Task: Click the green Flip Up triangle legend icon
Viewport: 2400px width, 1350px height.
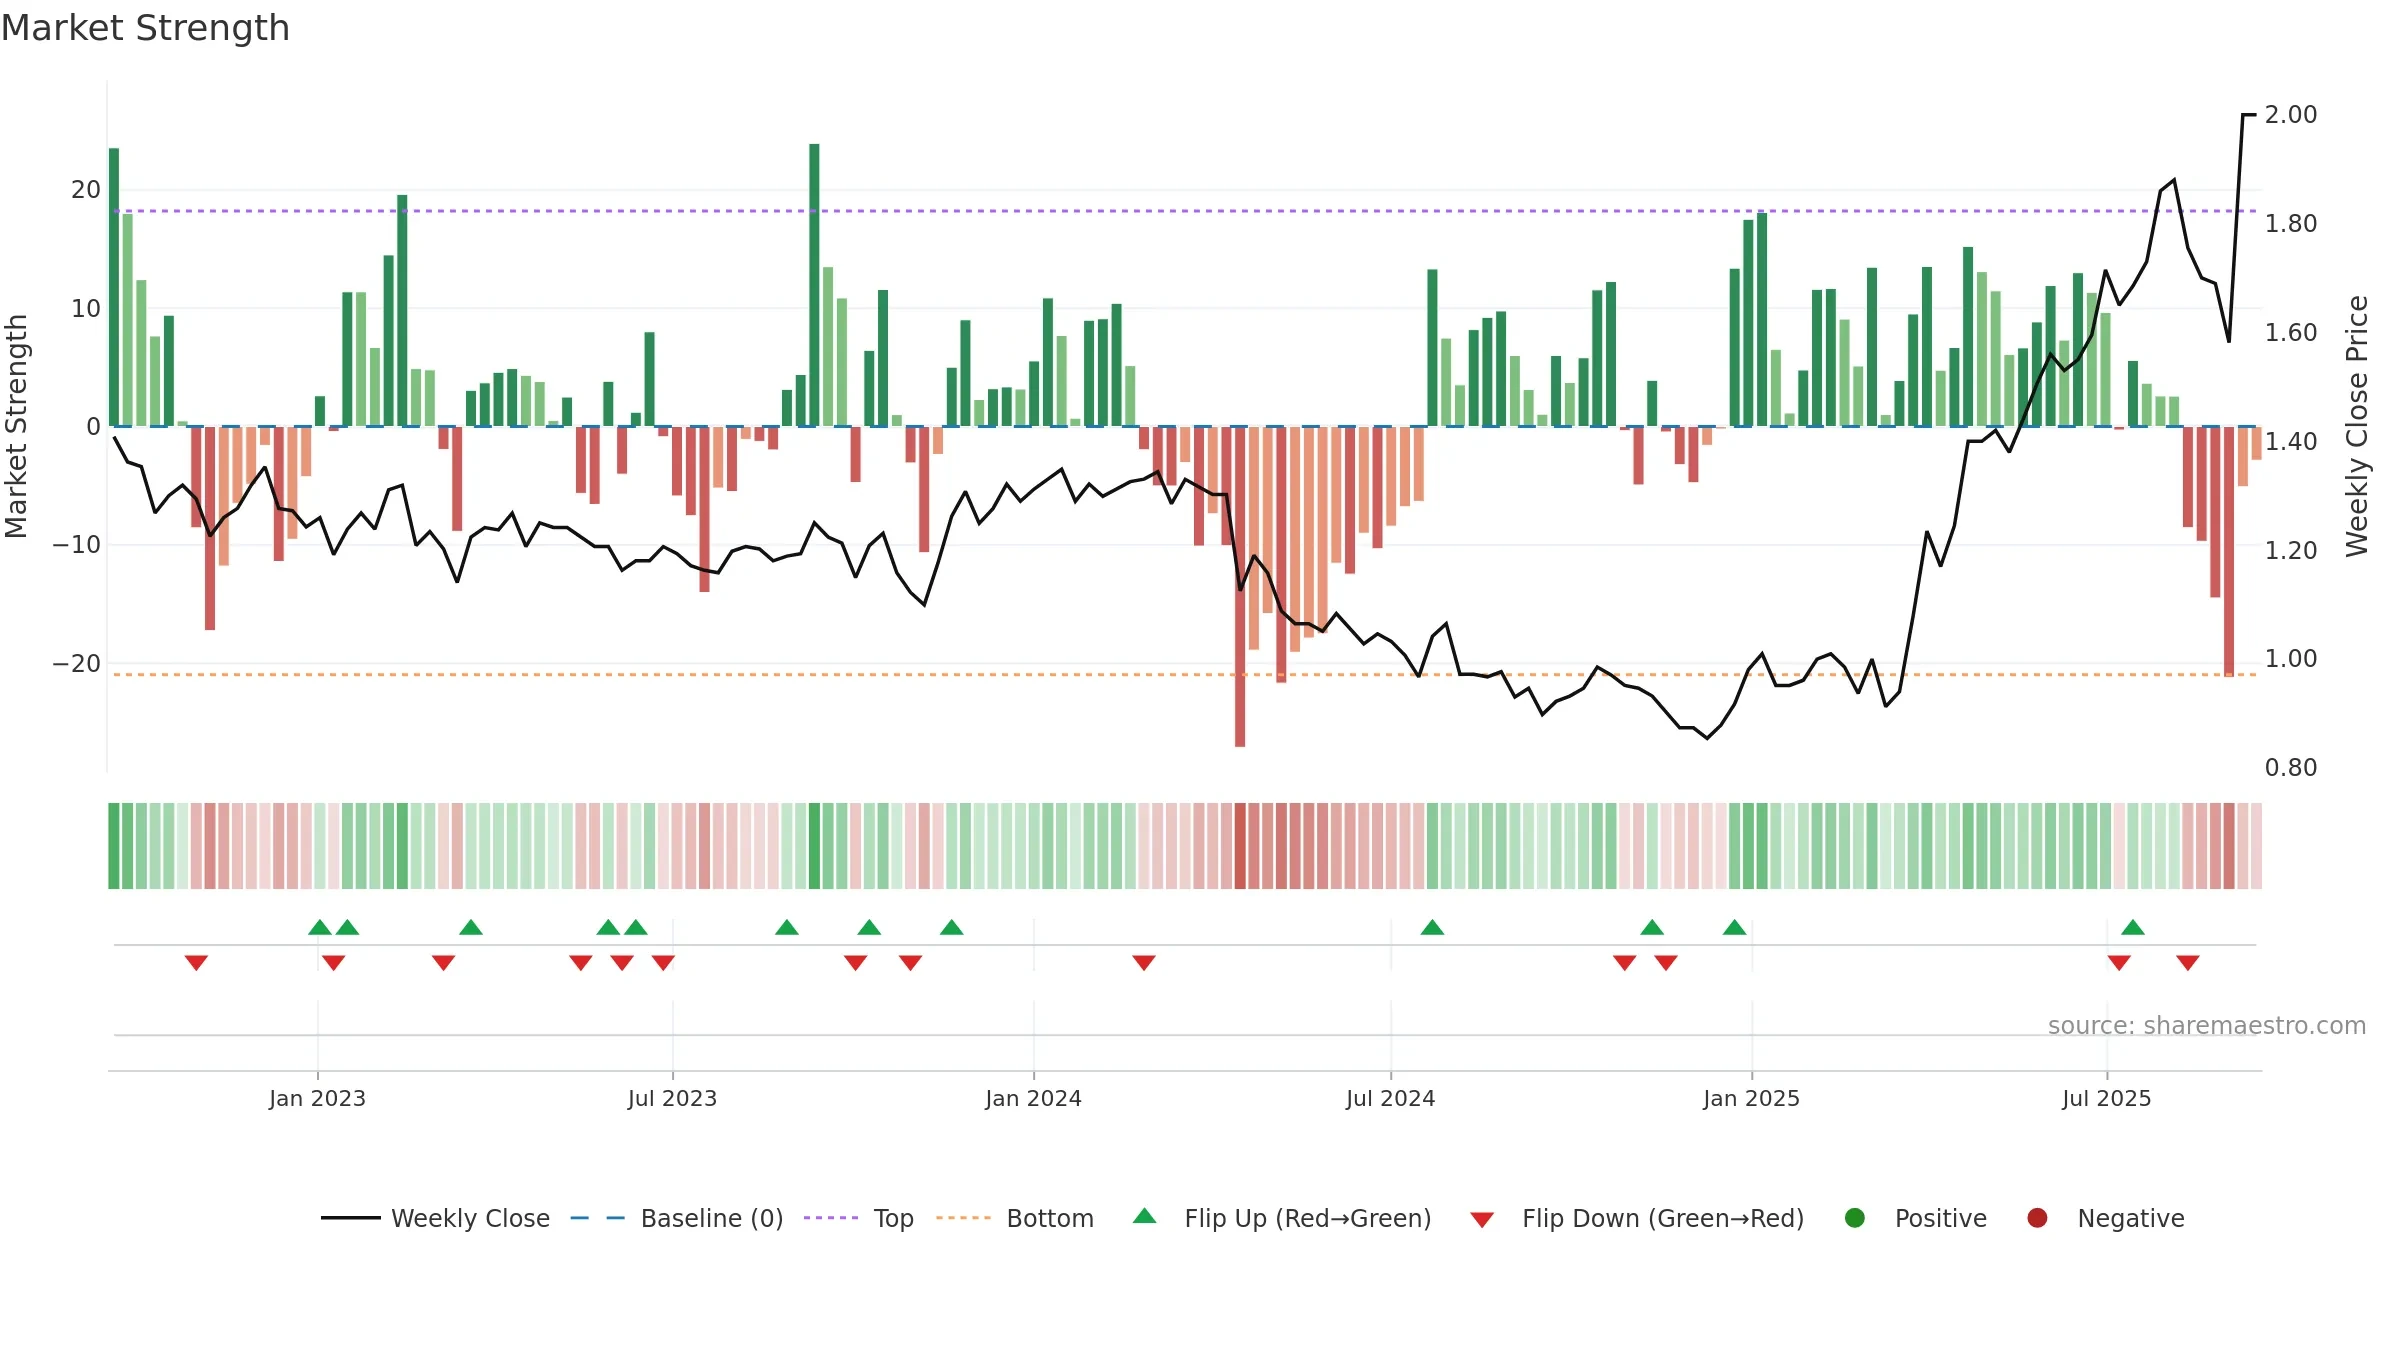Action: (x=1145, y=1216)
